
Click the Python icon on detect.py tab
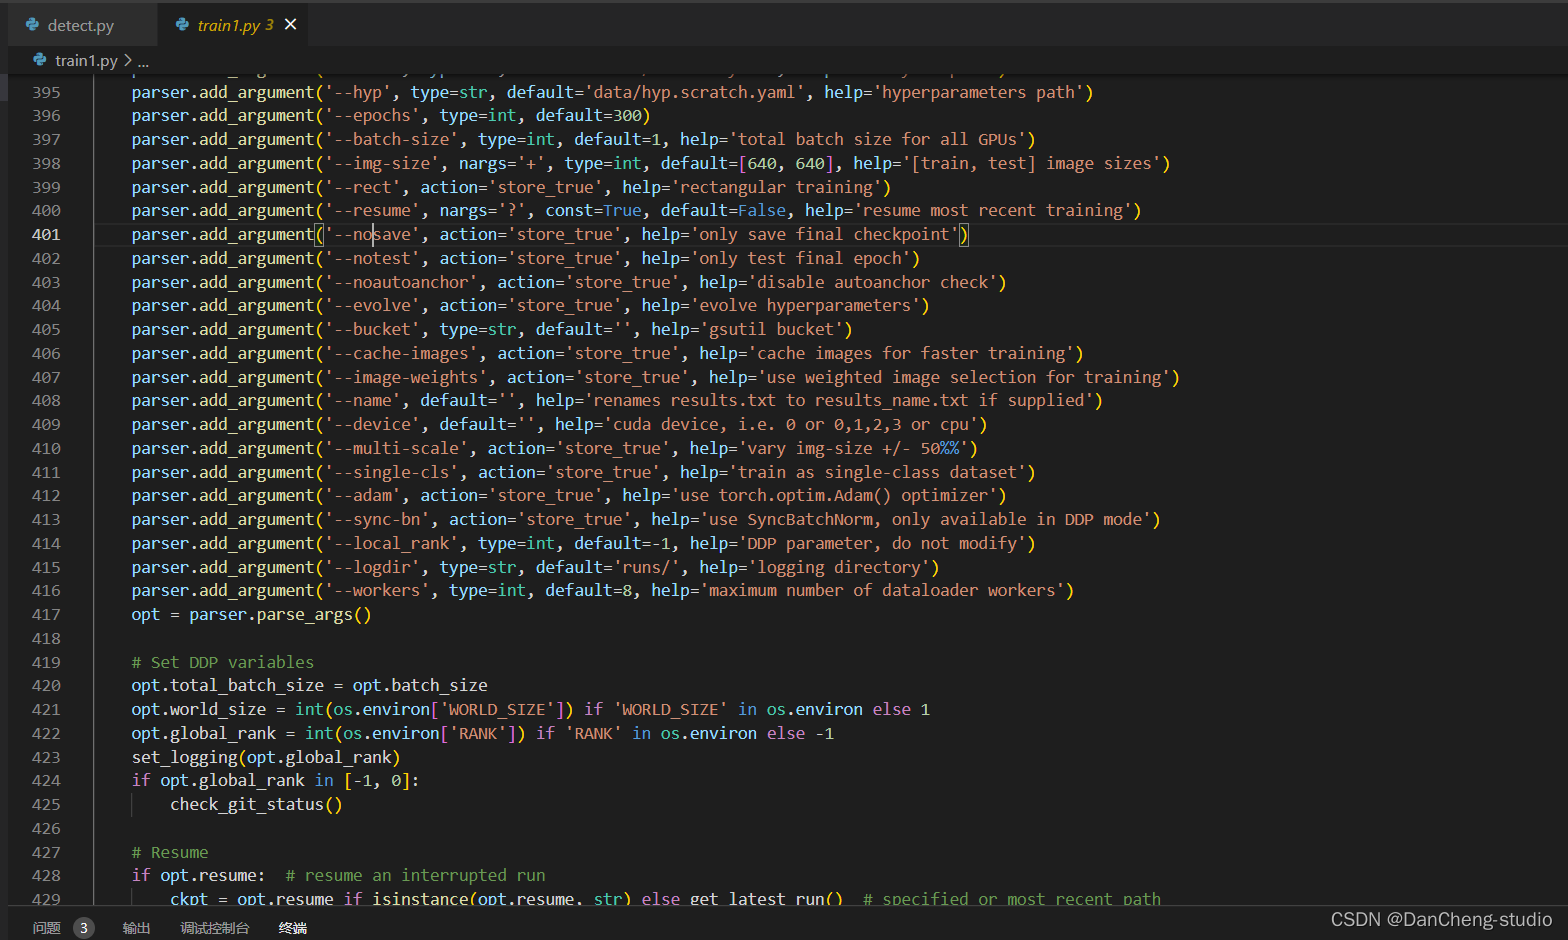tap(33, 25)
